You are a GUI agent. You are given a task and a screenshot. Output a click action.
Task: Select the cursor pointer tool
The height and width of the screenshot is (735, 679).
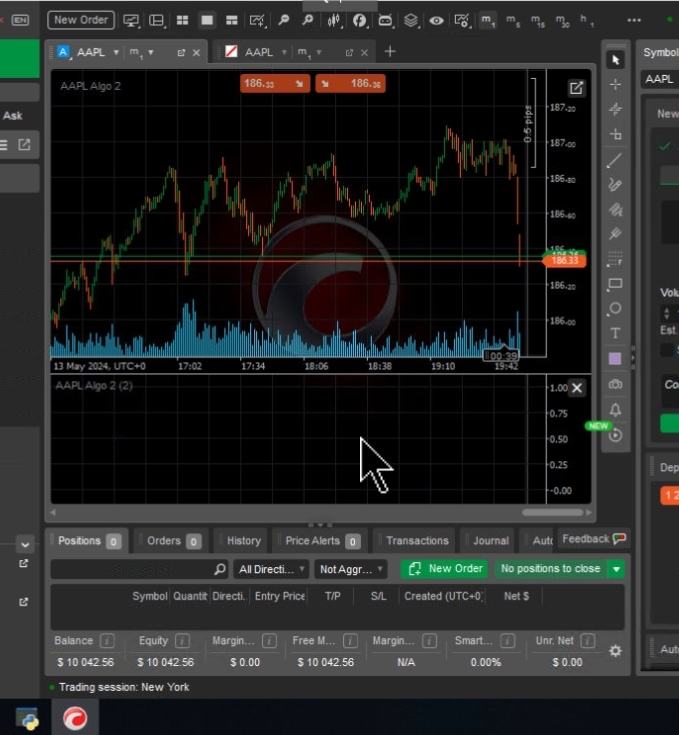[x=615, y=60]
